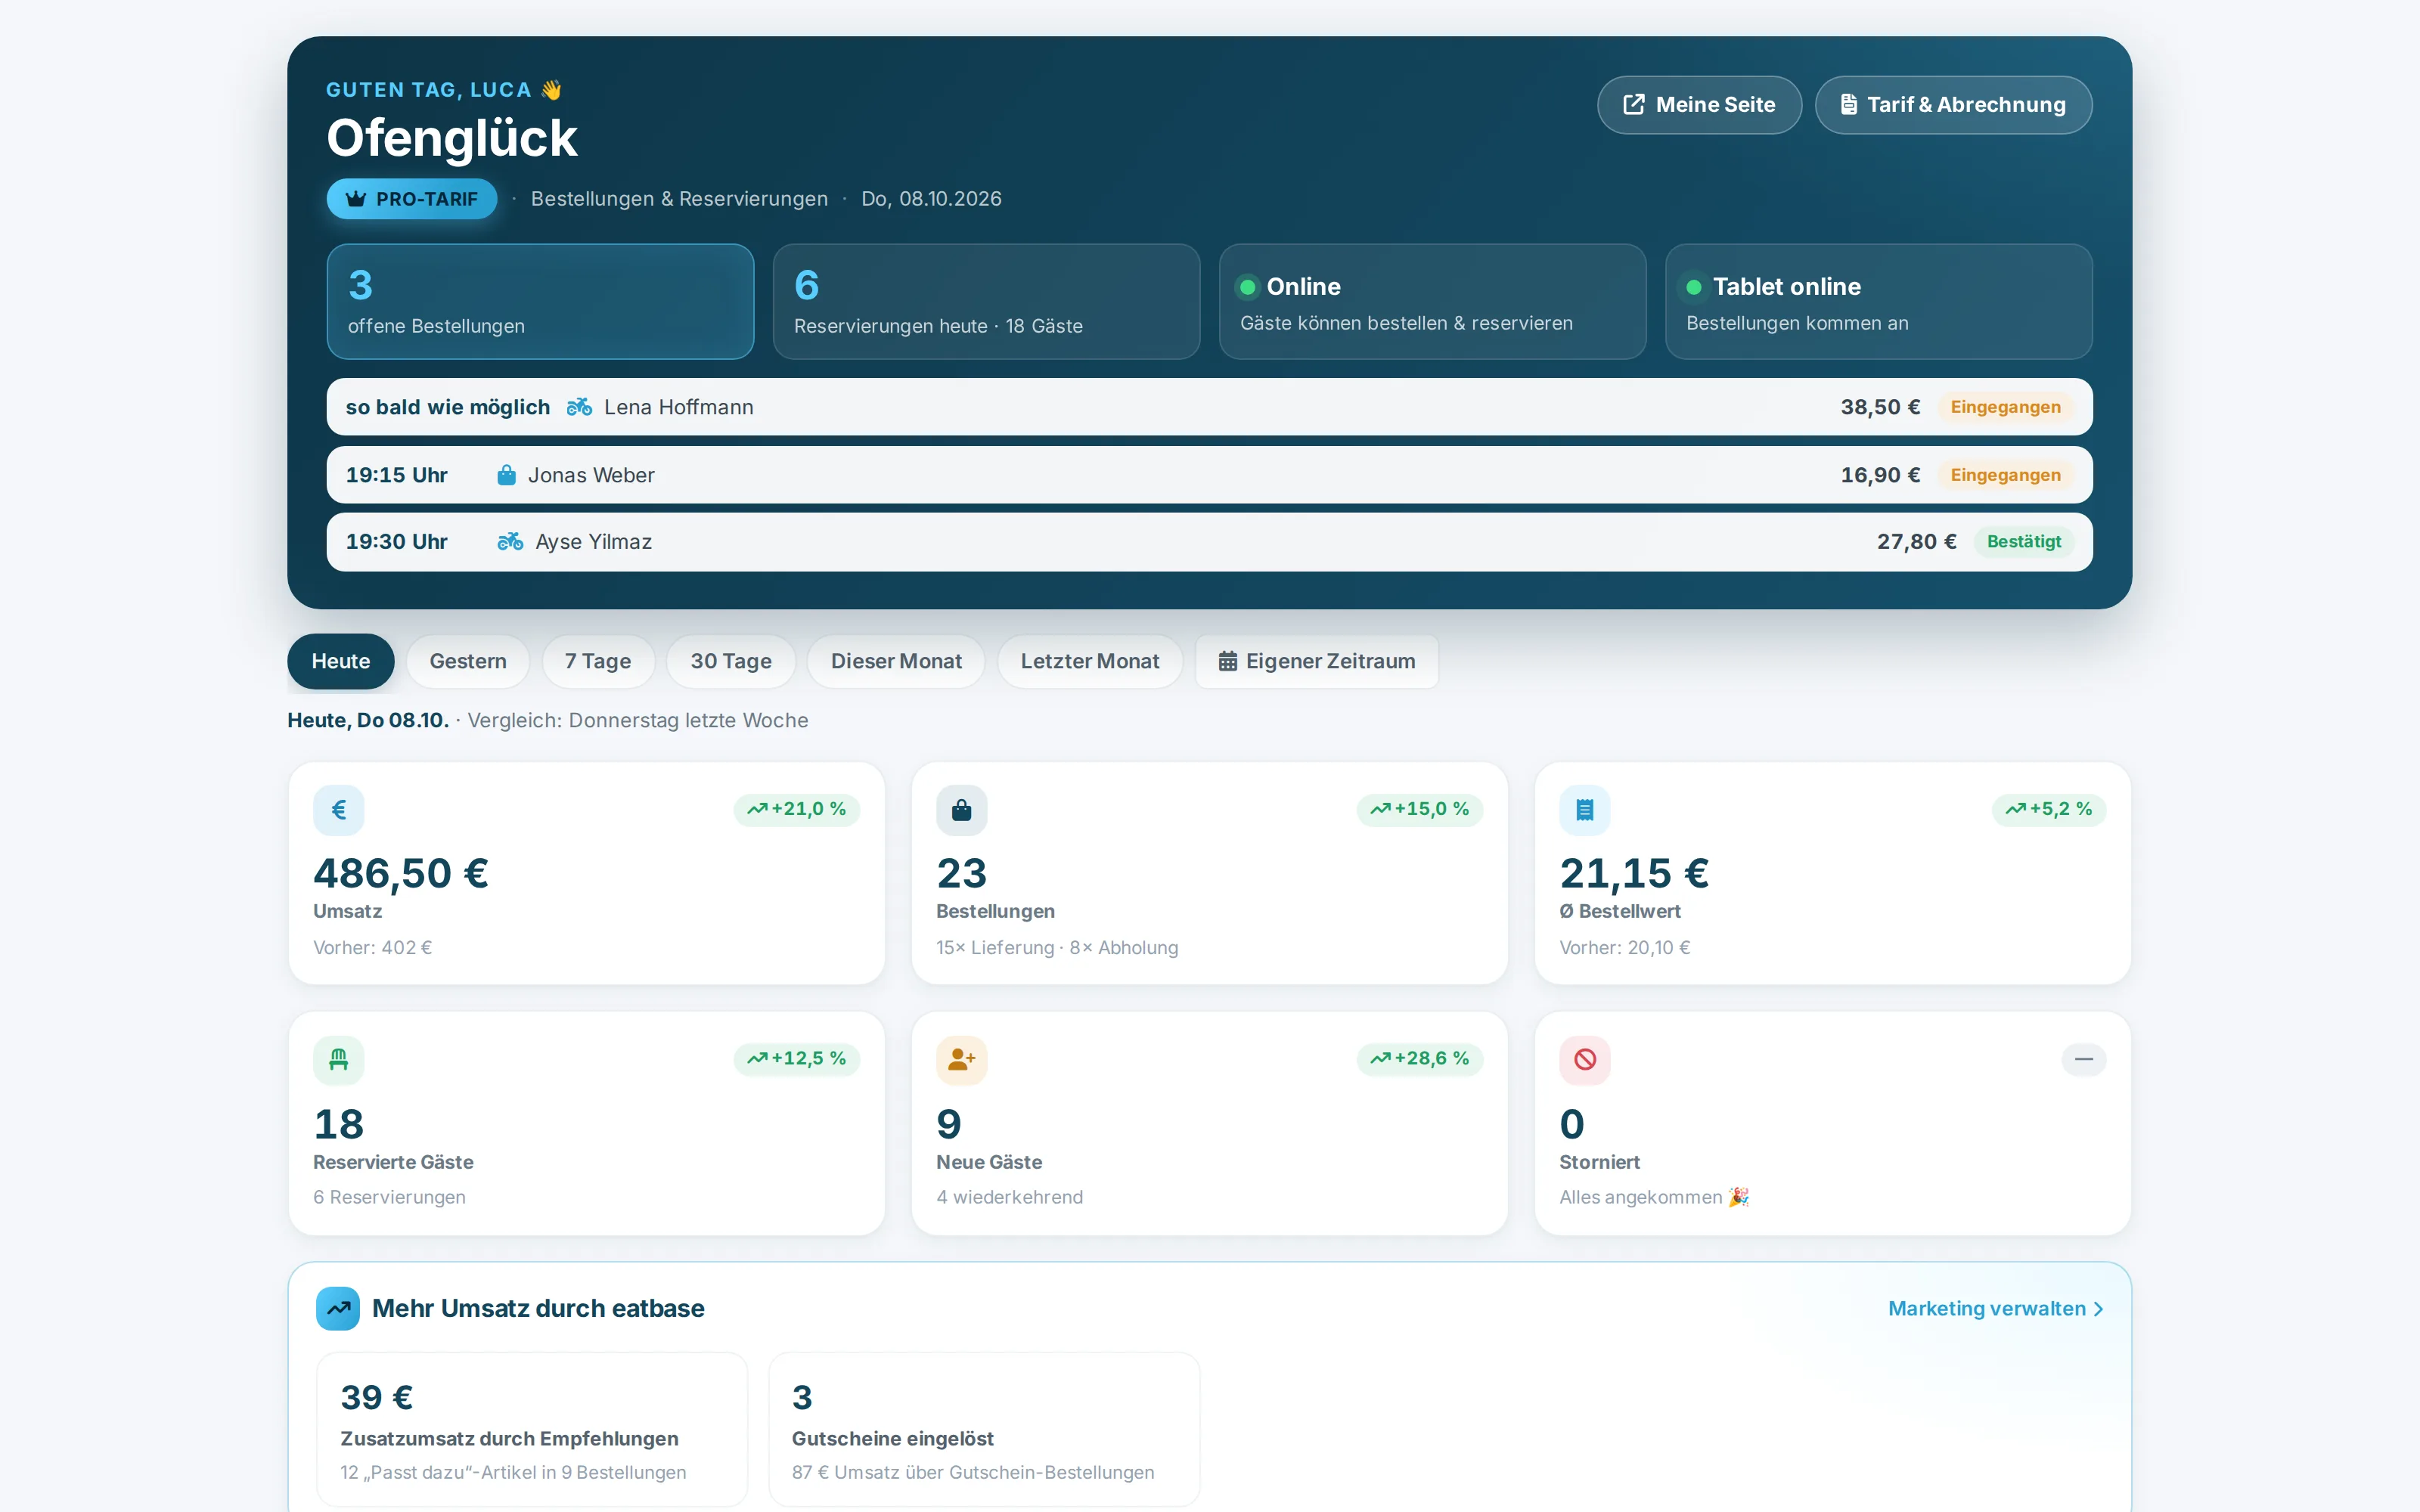Click the bag icon on Bestellungen card
The height and width of the screenshot is (1512, 2420).
click(x=962, y=810)
